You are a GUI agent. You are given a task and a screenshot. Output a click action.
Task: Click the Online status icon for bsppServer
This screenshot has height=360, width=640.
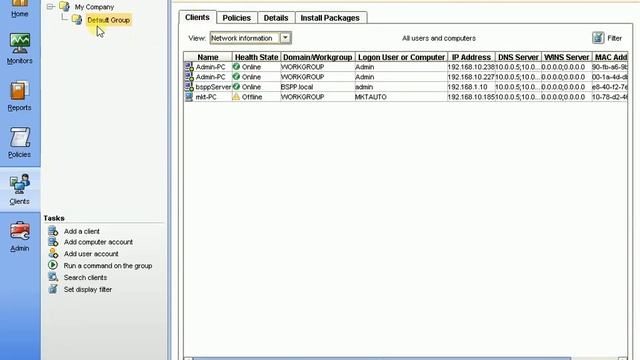pos(236,87)
